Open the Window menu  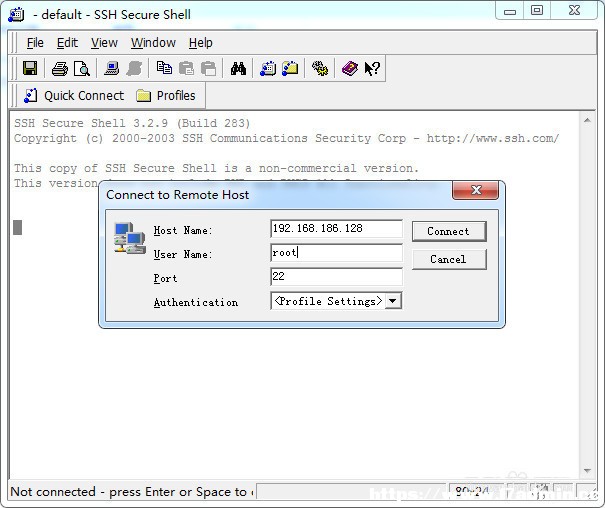click(153, 43)
